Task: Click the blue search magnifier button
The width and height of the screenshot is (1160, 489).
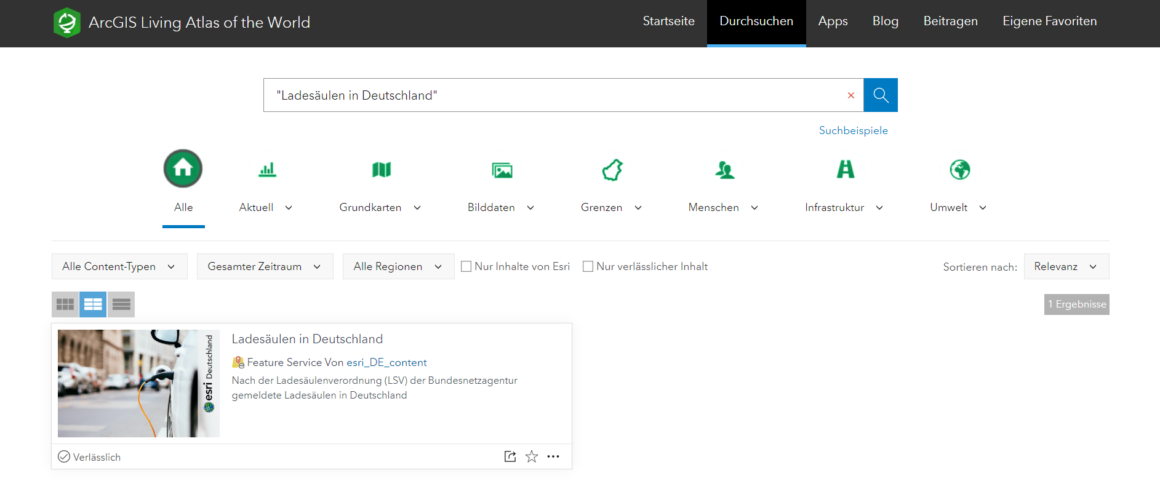Action: coord(880,95)
